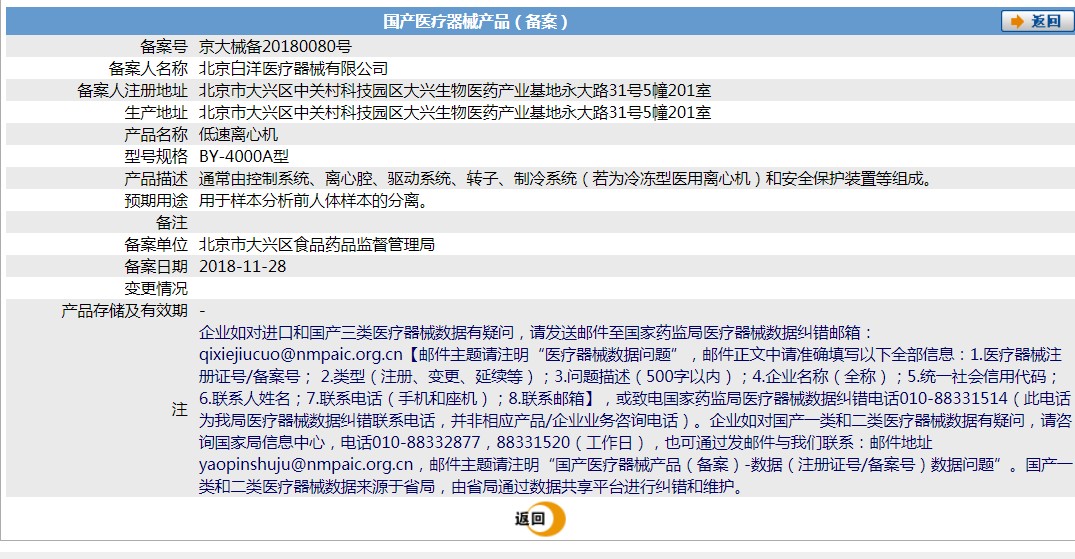This screenshot has width=1075, height=559.
Task: Click the 备注 row label
Action: point(172,223)
